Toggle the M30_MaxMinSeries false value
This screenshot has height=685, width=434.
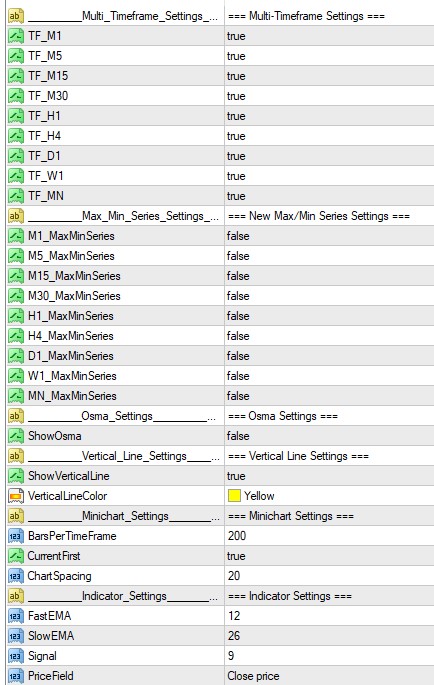238,296
